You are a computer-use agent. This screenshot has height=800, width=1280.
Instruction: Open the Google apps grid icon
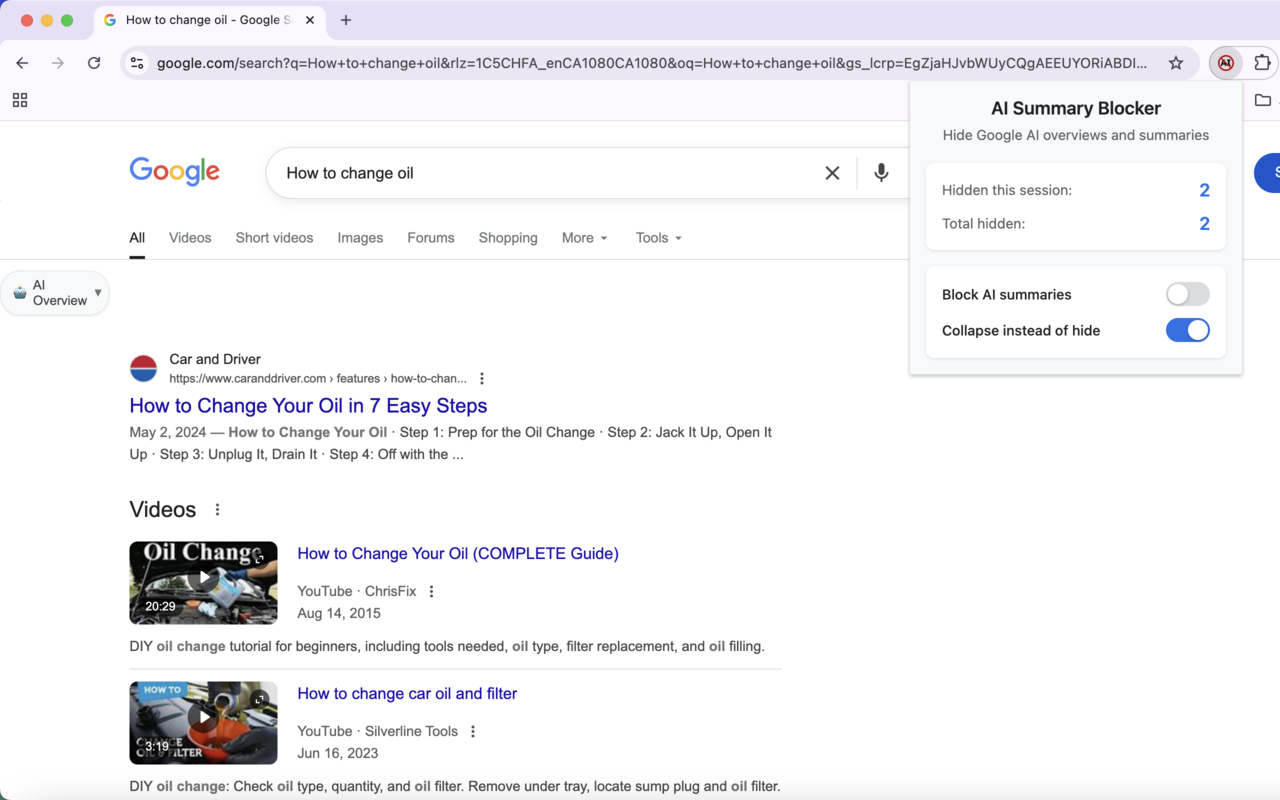(20, 100)
